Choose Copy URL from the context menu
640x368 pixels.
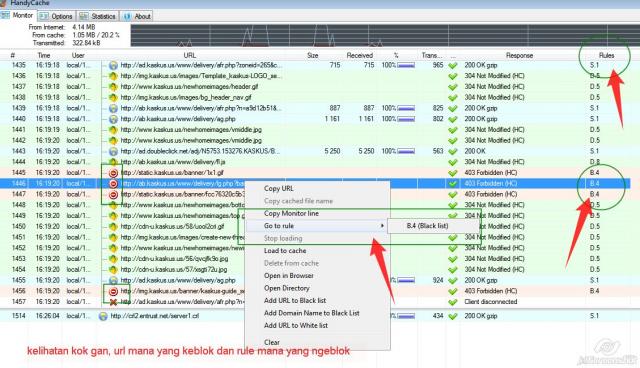279,188
